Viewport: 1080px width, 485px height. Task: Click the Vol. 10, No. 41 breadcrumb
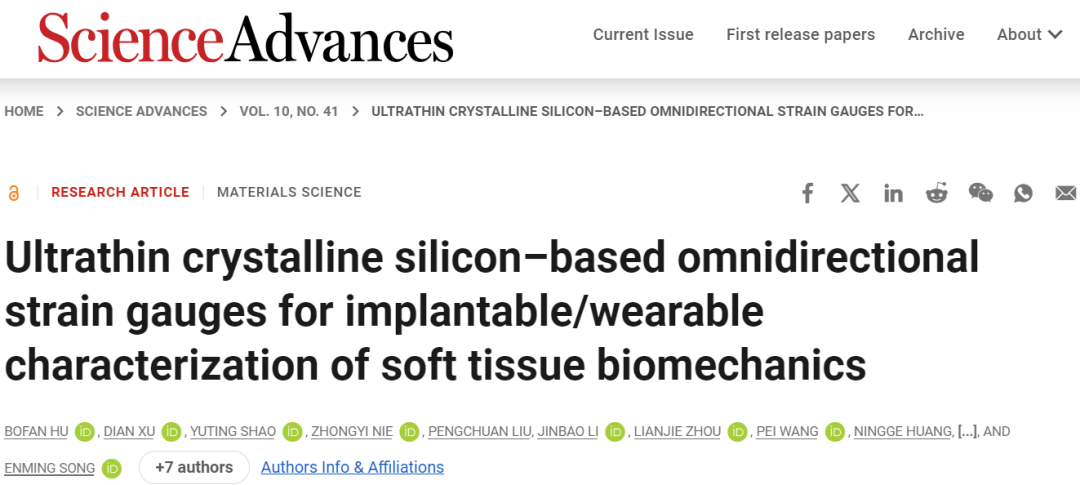[289, 111]
